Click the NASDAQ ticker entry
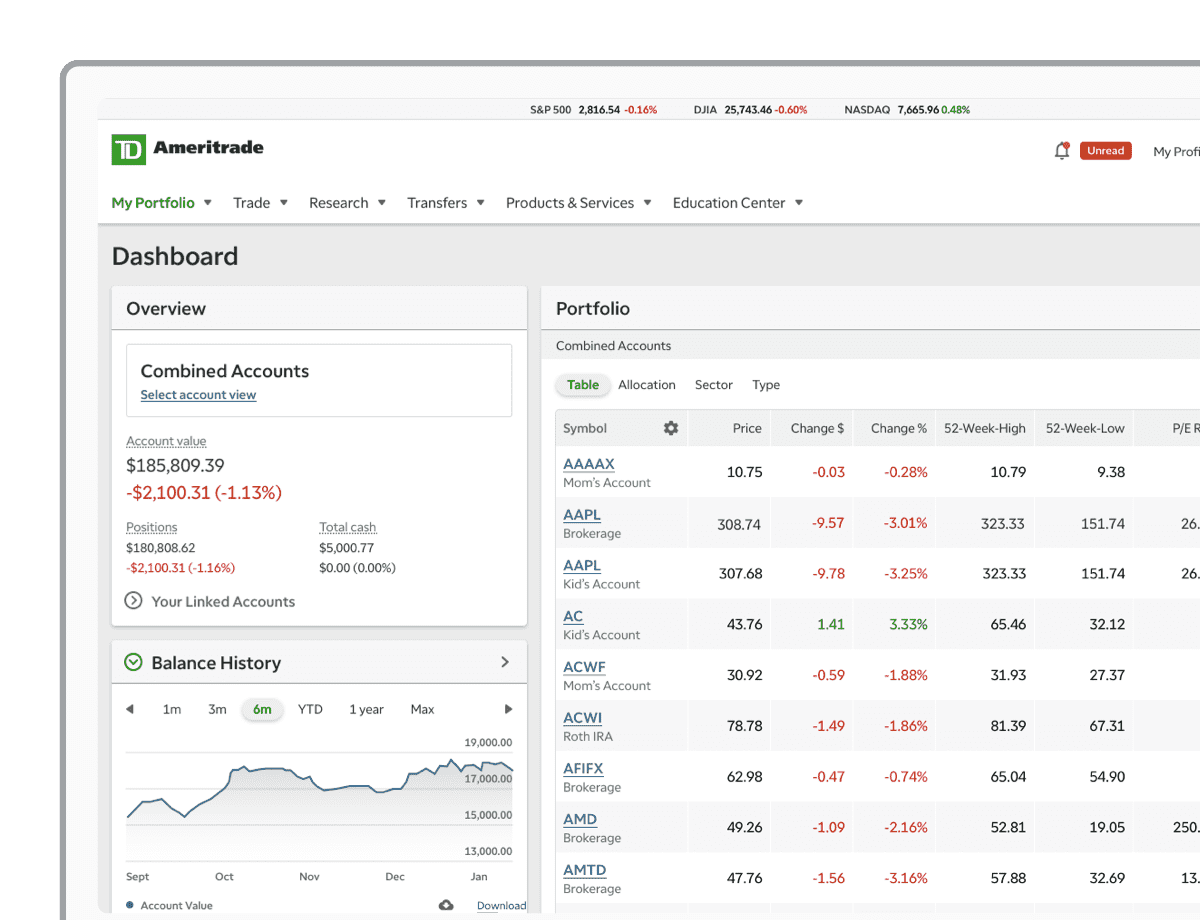1200x920 pixels. tap(907, 110)
